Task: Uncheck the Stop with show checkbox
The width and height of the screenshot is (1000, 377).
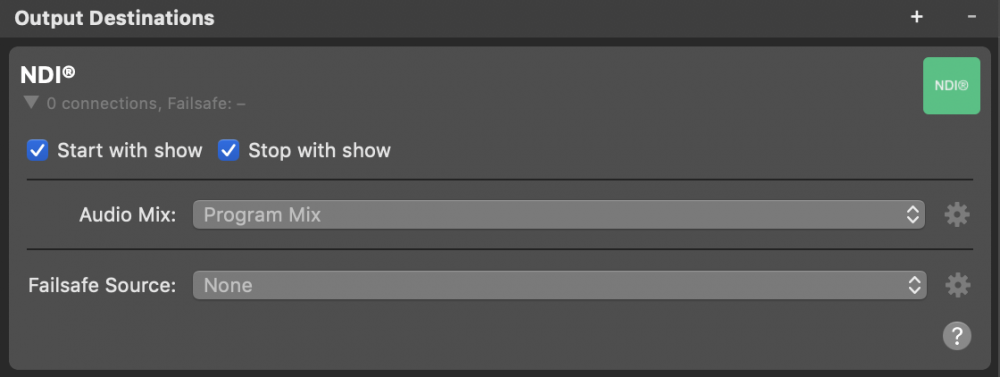Action: pos(228,151)
